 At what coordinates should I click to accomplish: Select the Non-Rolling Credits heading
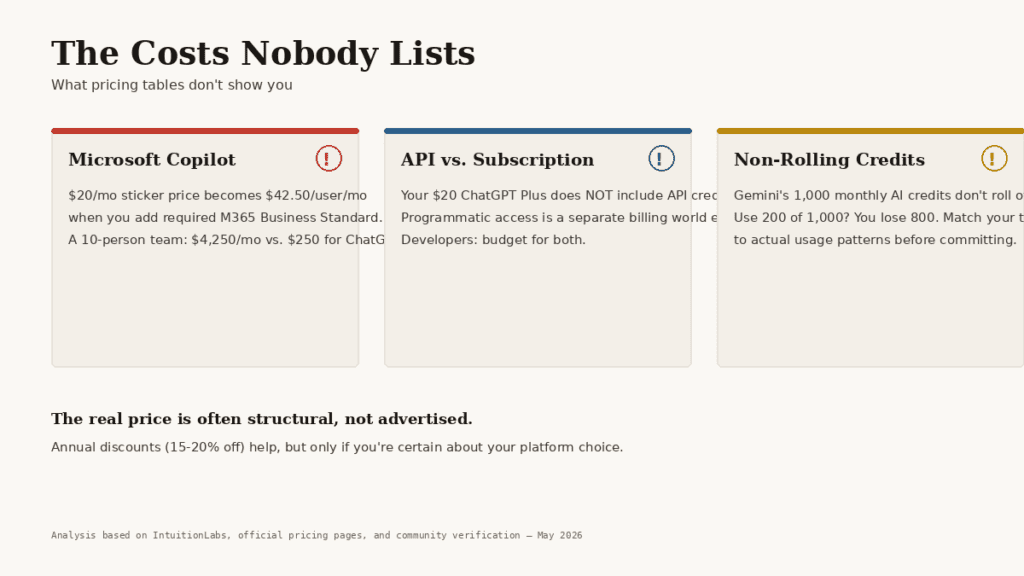pyautogui.click(x=829, y=160)
